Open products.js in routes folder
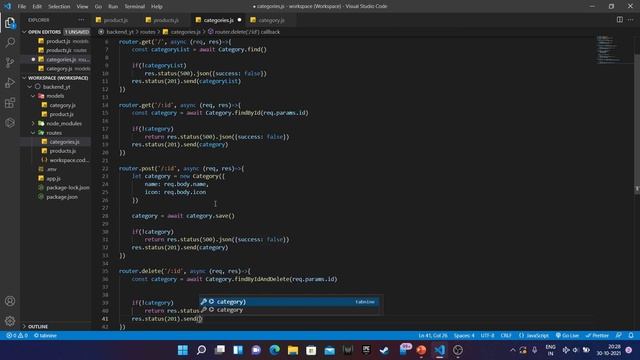Screen dimensions: 640x360 tap(63, 151)
